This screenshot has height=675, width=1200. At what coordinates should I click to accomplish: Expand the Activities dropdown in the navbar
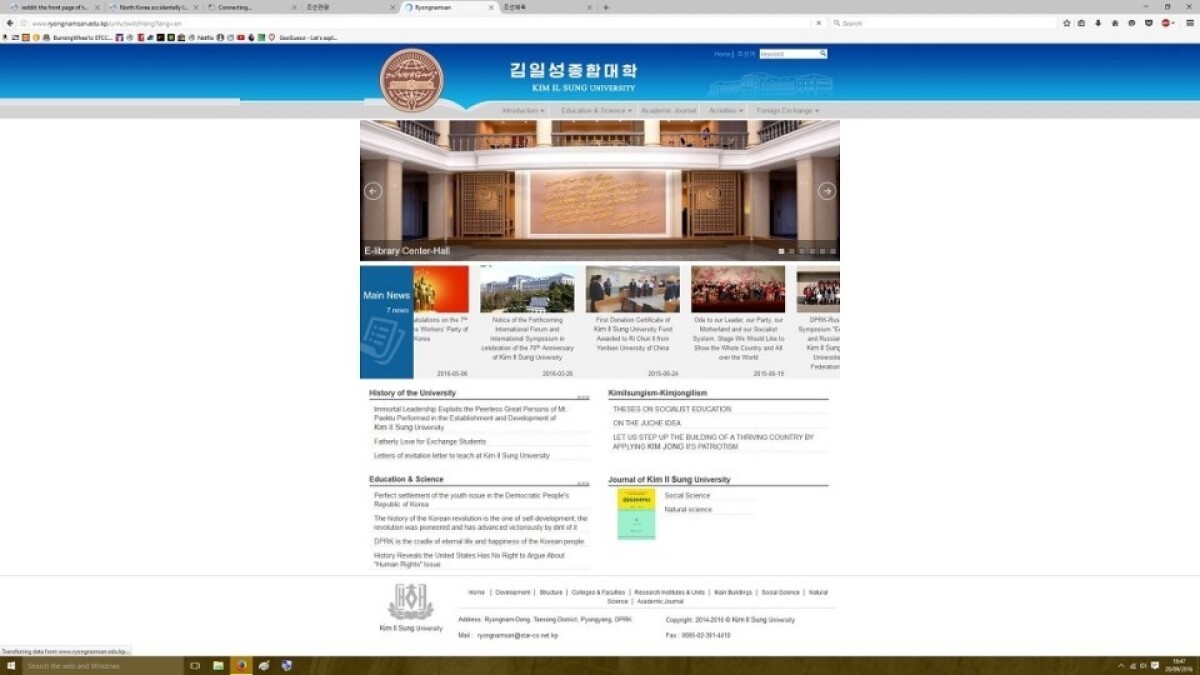pyautogui.click(x=725, y=110)
